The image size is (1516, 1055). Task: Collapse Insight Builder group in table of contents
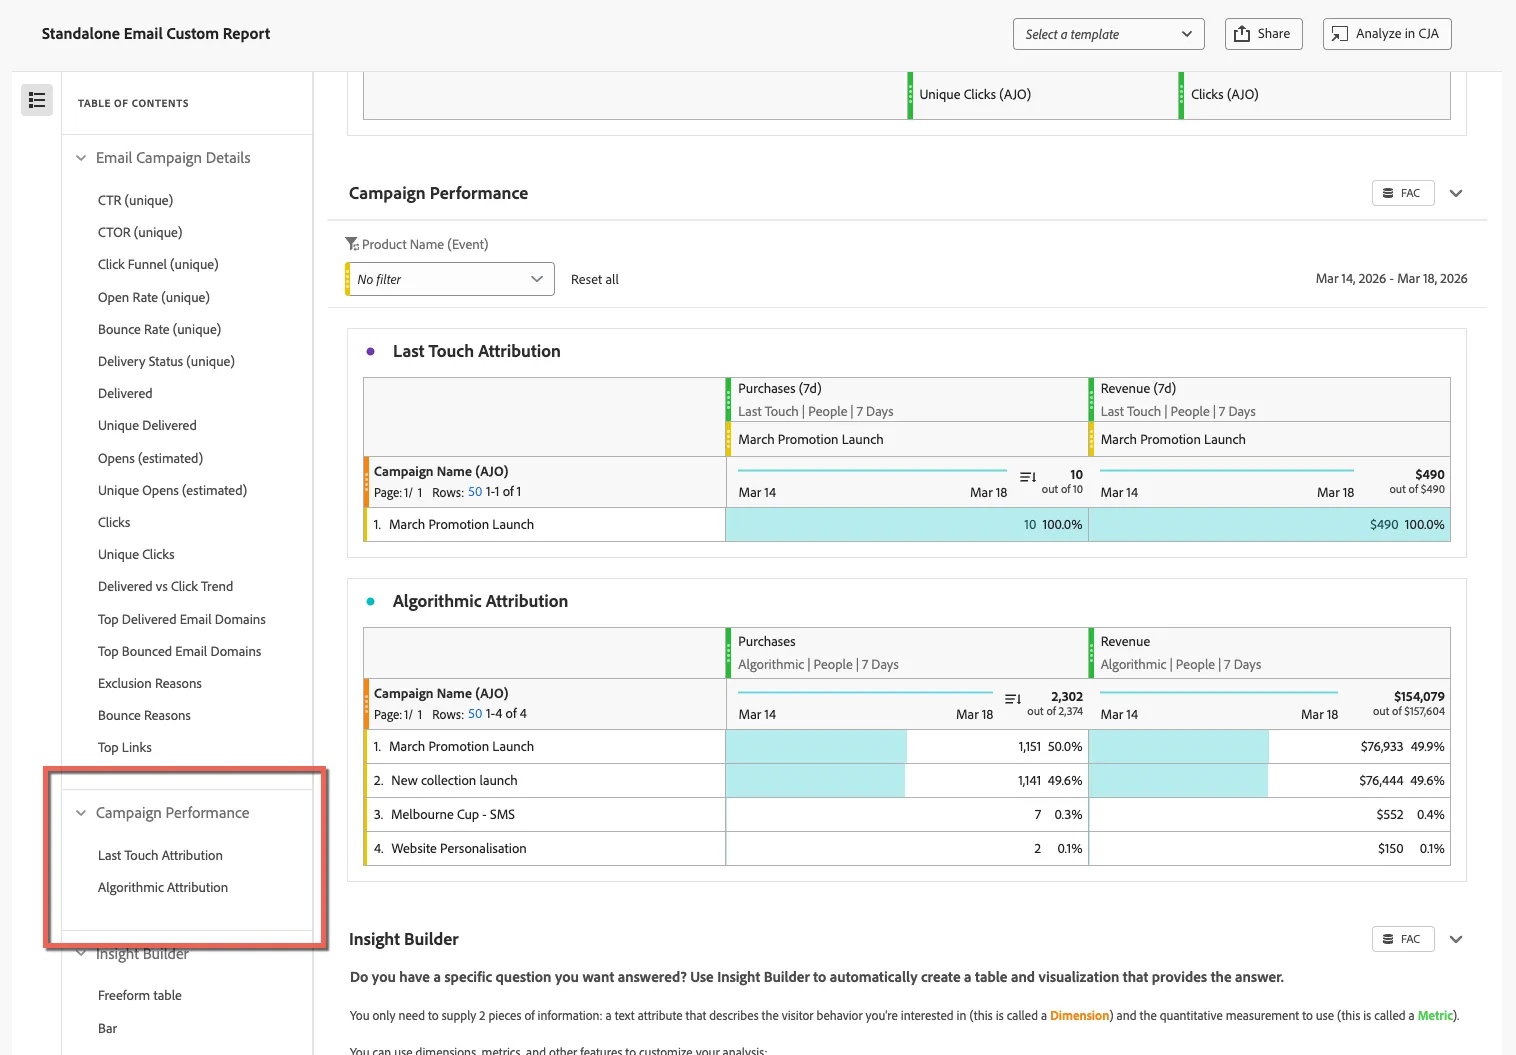tap(81, 953)
